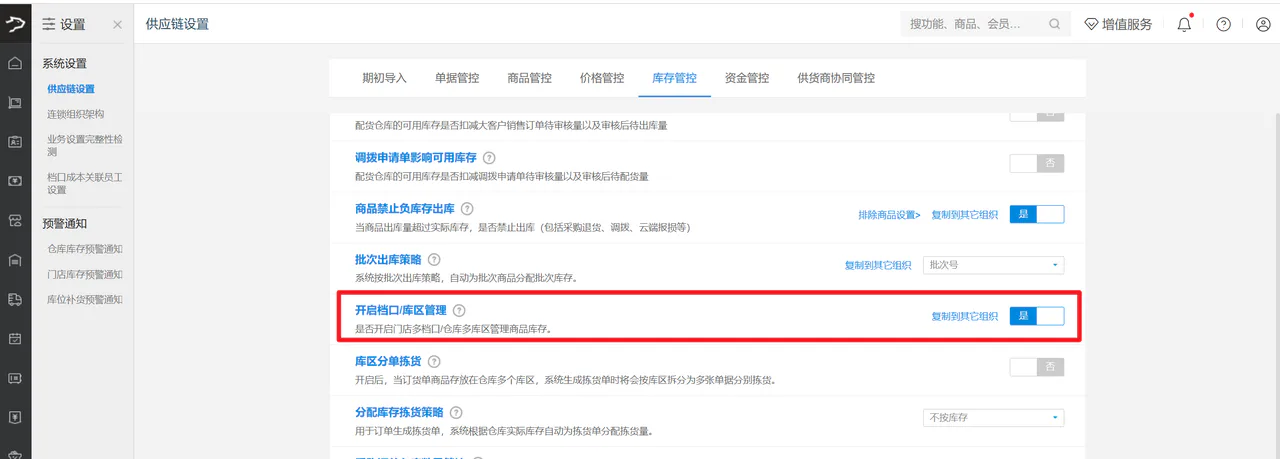Click the help icon beside 库区分单拣货
The width and height of the screenshot is (1280, 459).
point(434,361)
